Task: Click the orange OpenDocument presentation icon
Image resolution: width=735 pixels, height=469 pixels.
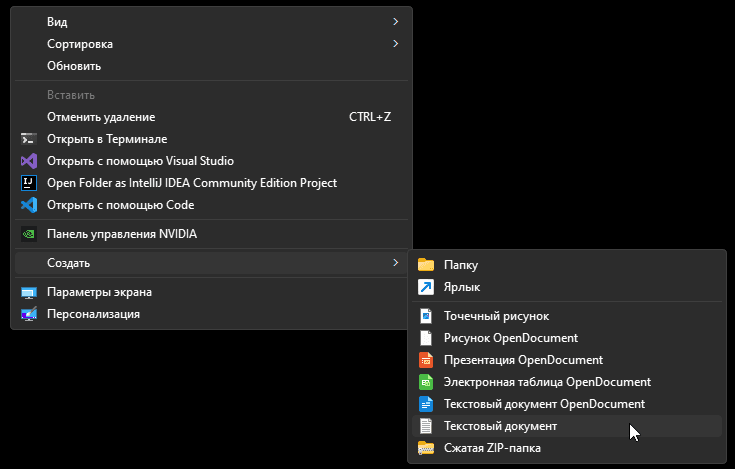Action: [426, 360]
